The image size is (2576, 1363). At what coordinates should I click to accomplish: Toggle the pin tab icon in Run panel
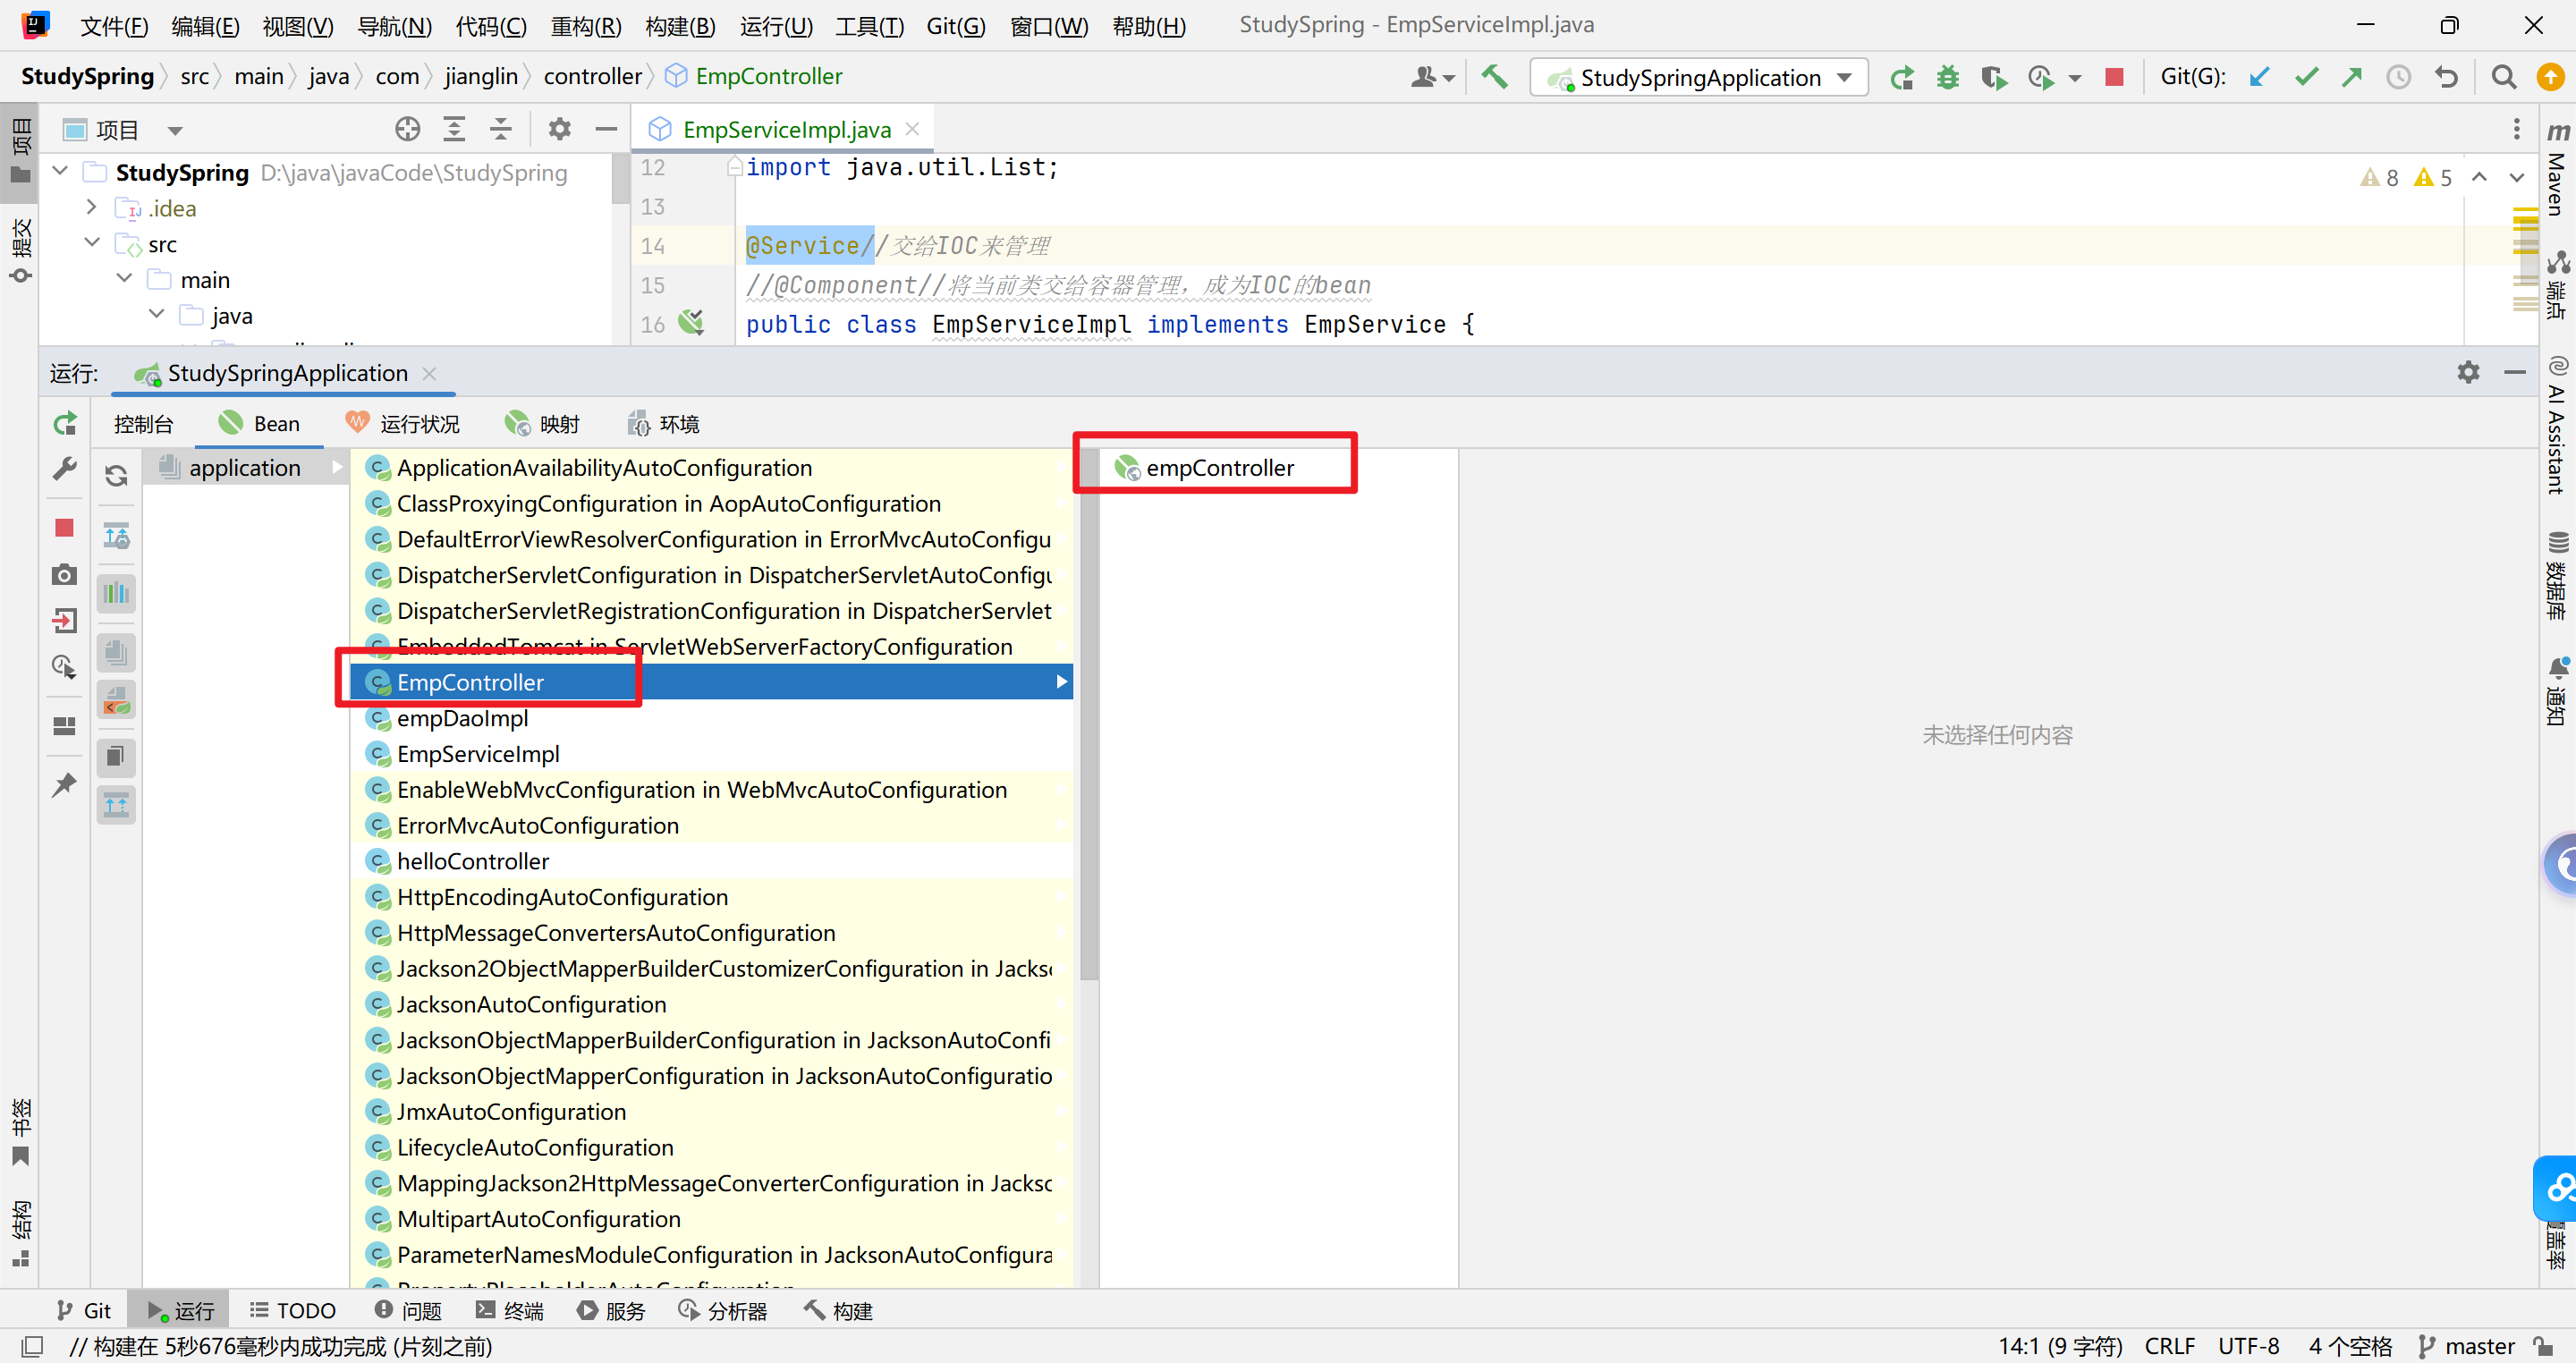pos(64,784)
